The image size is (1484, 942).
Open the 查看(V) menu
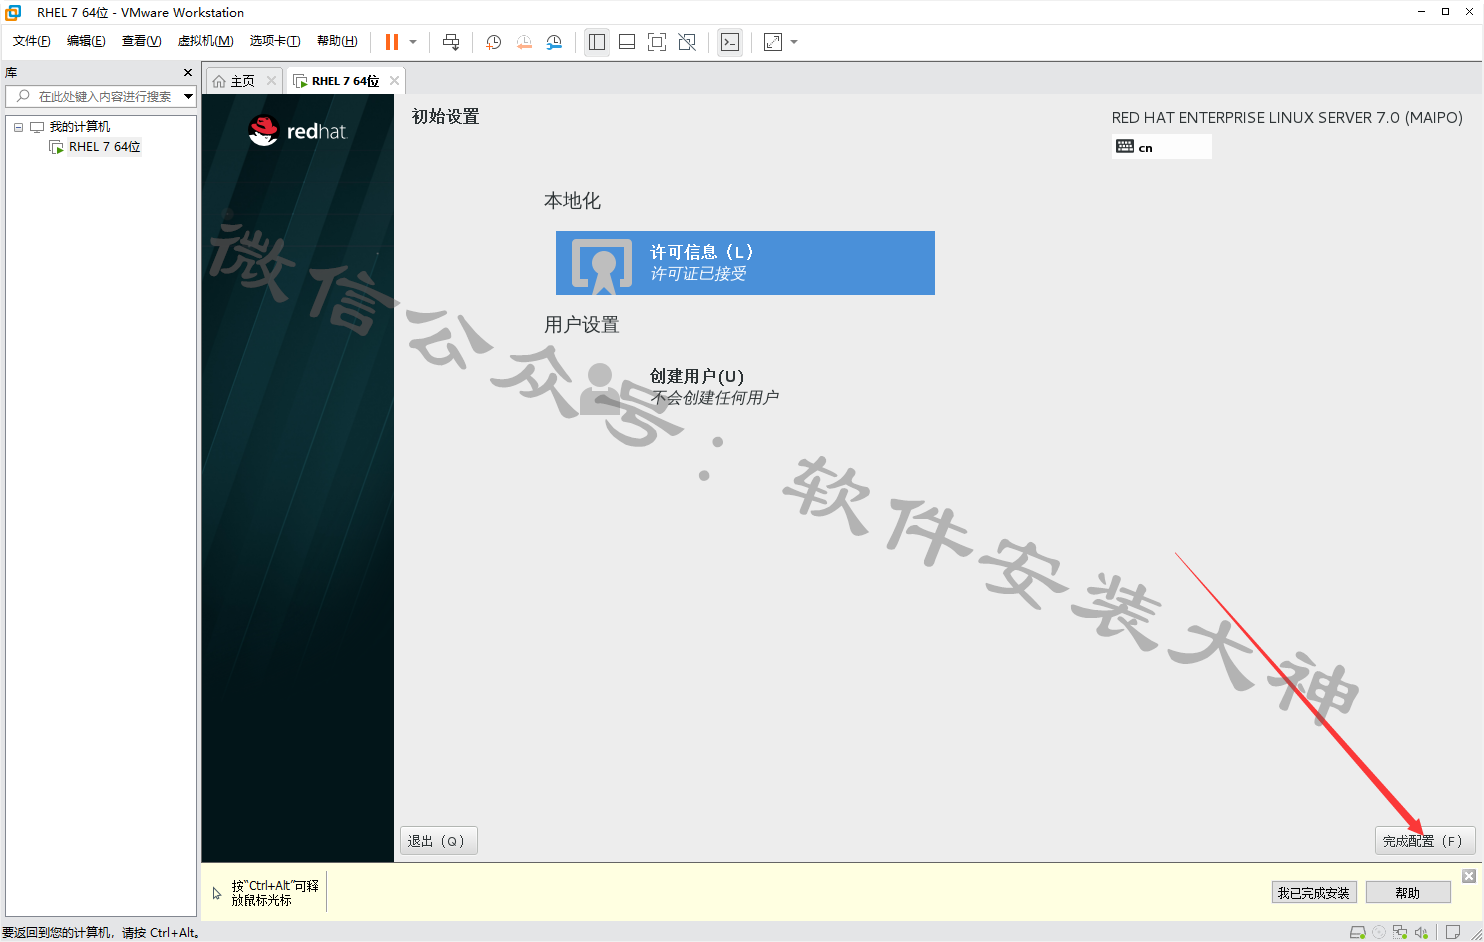[141, 41]
